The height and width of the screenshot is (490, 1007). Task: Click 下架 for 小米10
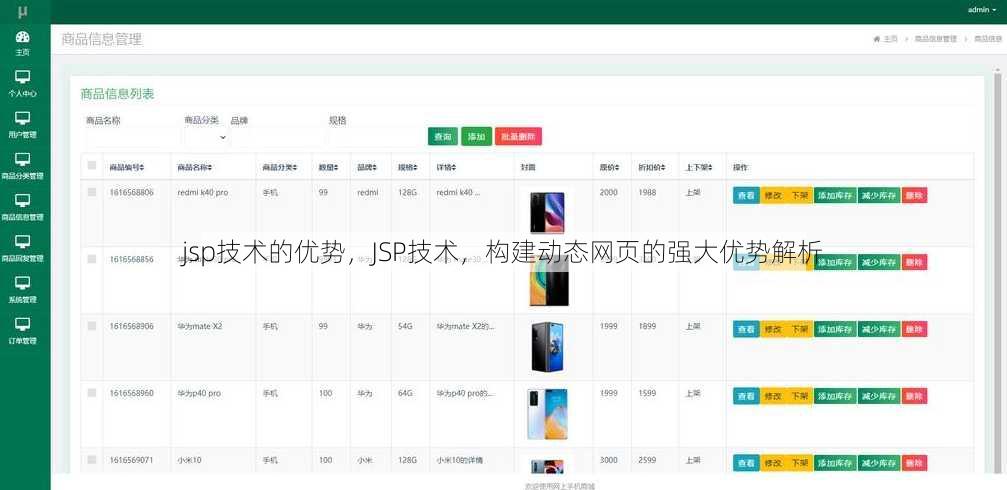(x=800, y=462)
